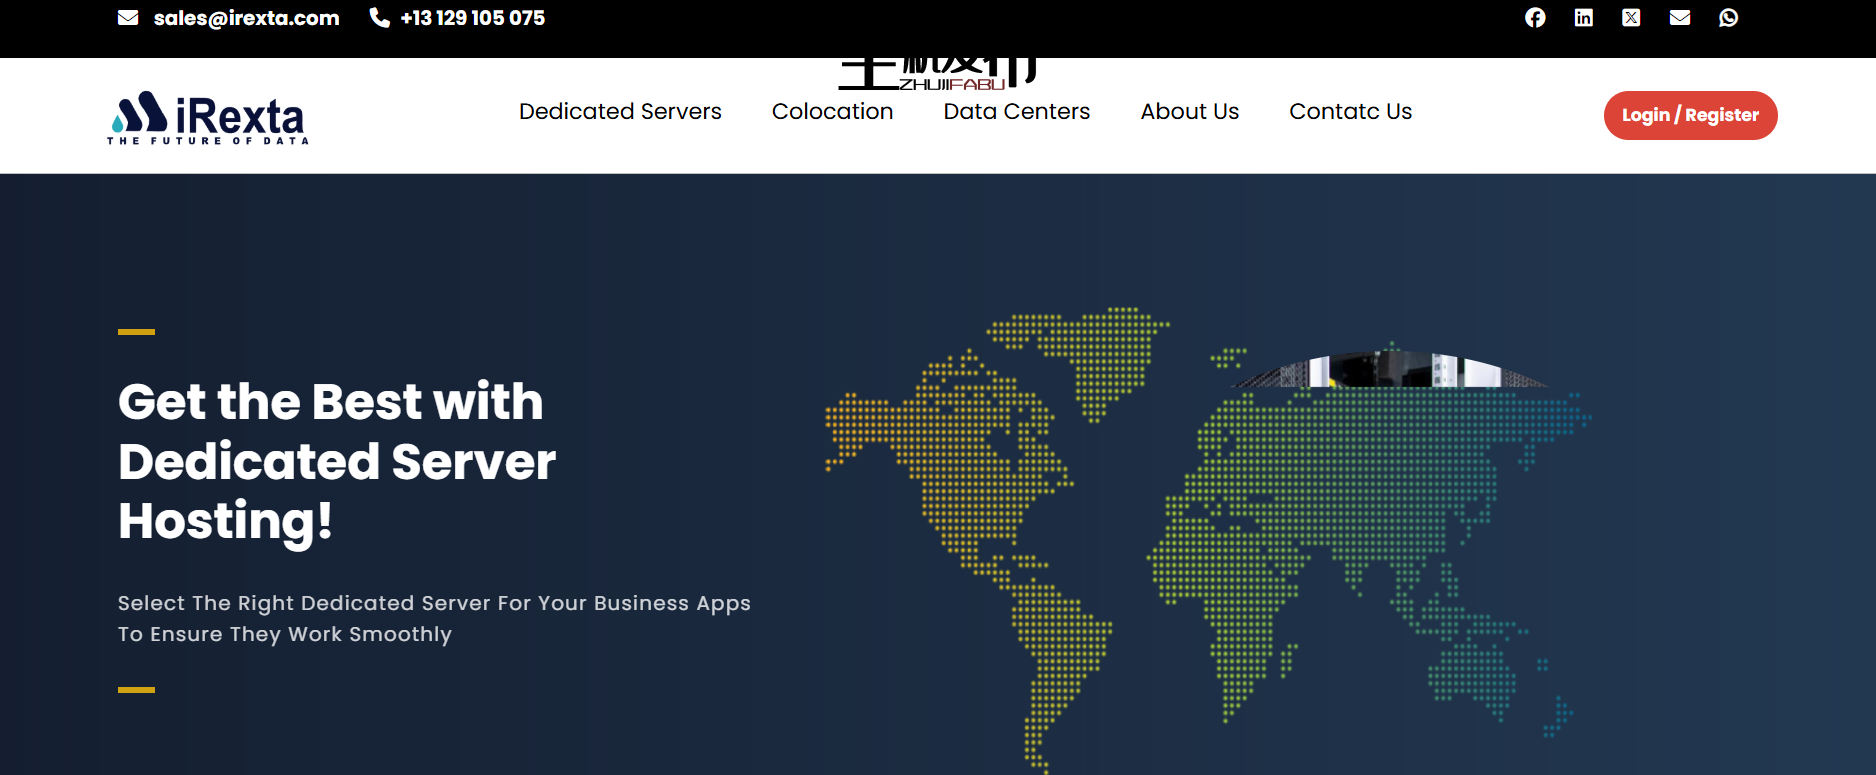The width and height of the screenshot is (1876, 775).
Task: Open the Facebook social icon
Action: click(x=1535, y=18)
